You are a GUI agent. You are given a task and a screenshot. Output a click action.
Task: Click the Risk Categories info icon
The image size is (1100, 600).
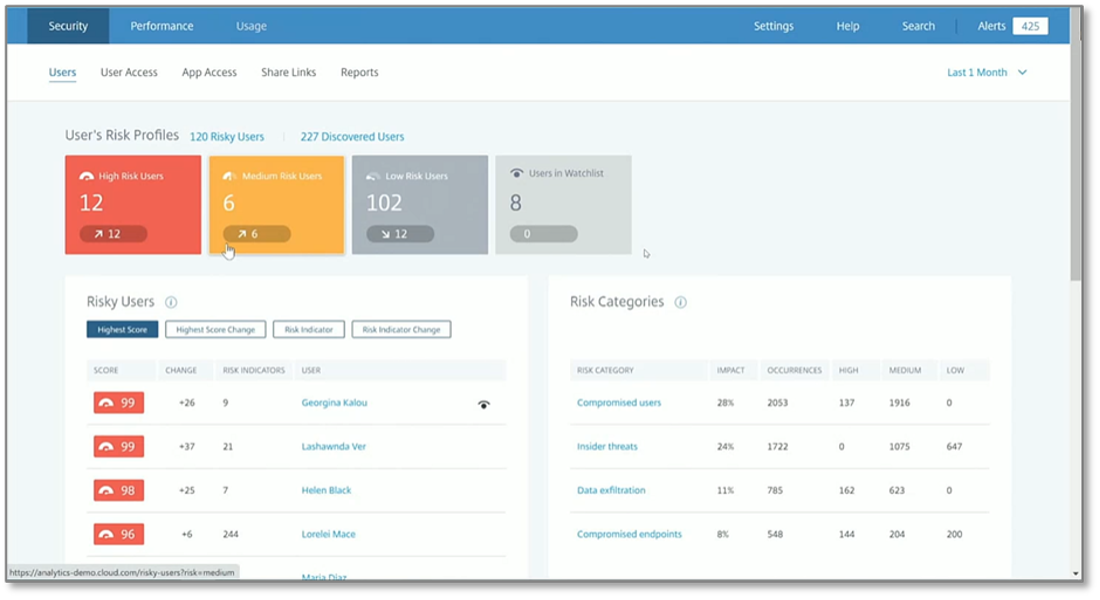(x=681, y=302)
